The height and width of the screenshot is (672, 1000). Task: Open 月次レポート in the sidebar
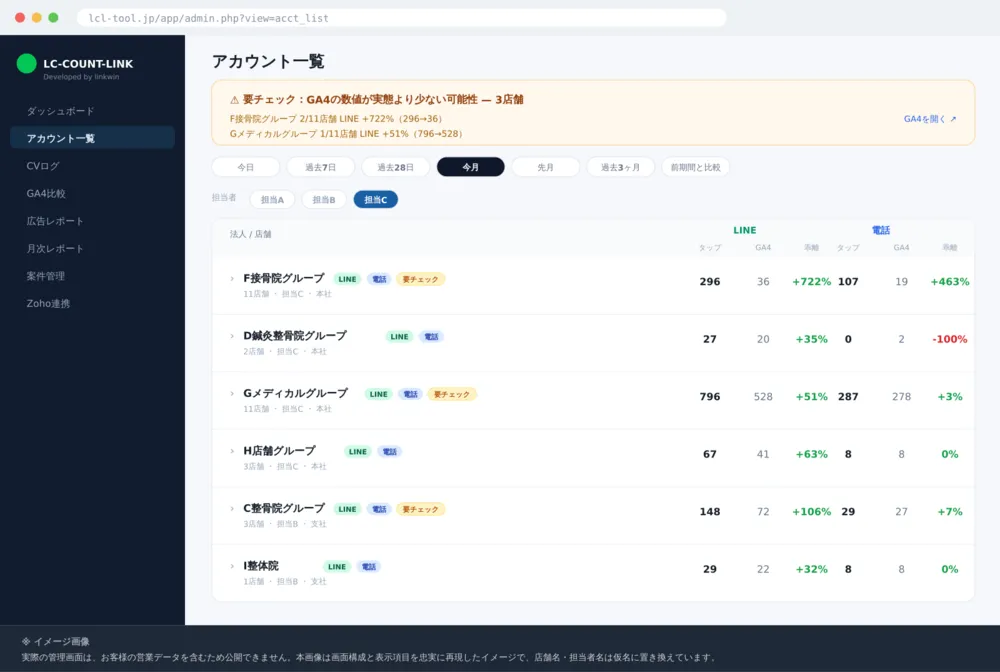click(55, 249)
